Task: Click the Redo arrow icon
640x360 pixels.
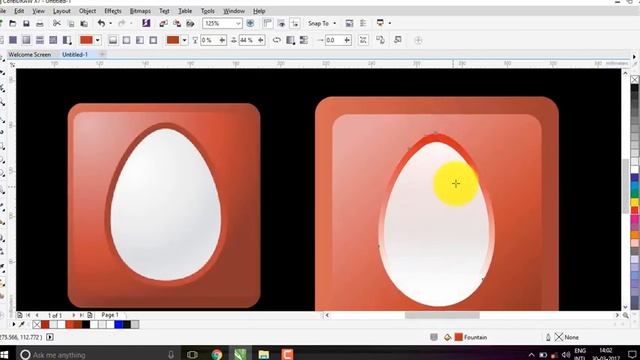Action: 122,24
